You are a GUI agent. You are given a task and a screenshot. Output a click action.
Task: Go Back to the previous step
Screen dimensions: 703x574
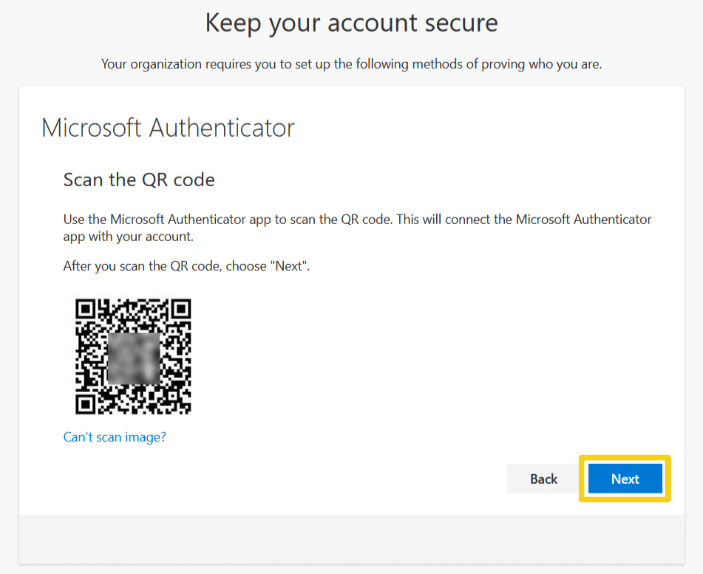tap(543, 478)
